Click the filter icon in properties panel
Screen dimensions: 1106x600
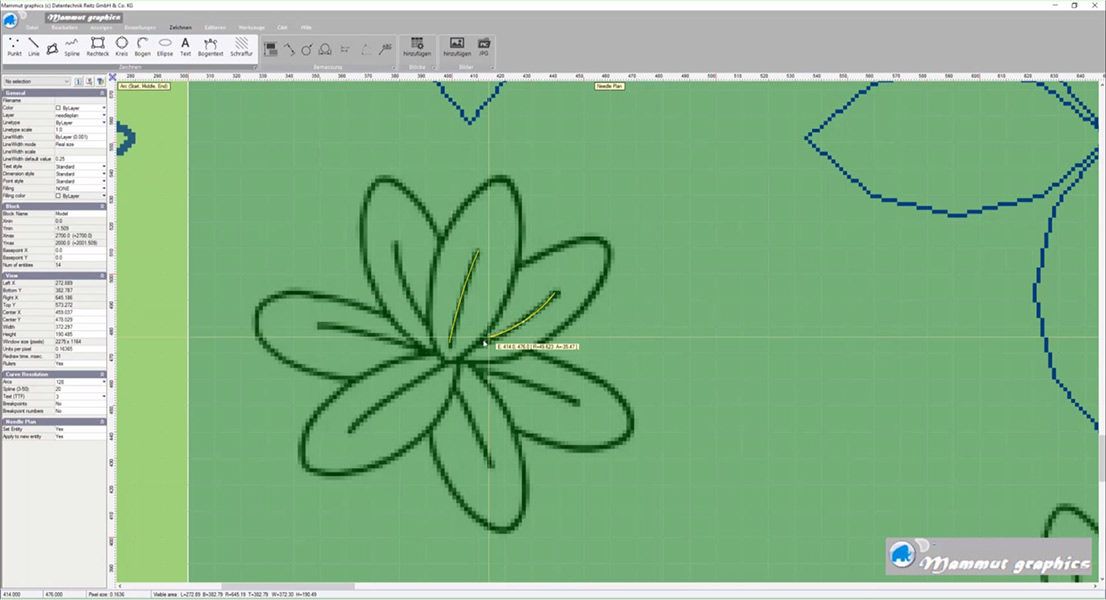tap(101, 81)
